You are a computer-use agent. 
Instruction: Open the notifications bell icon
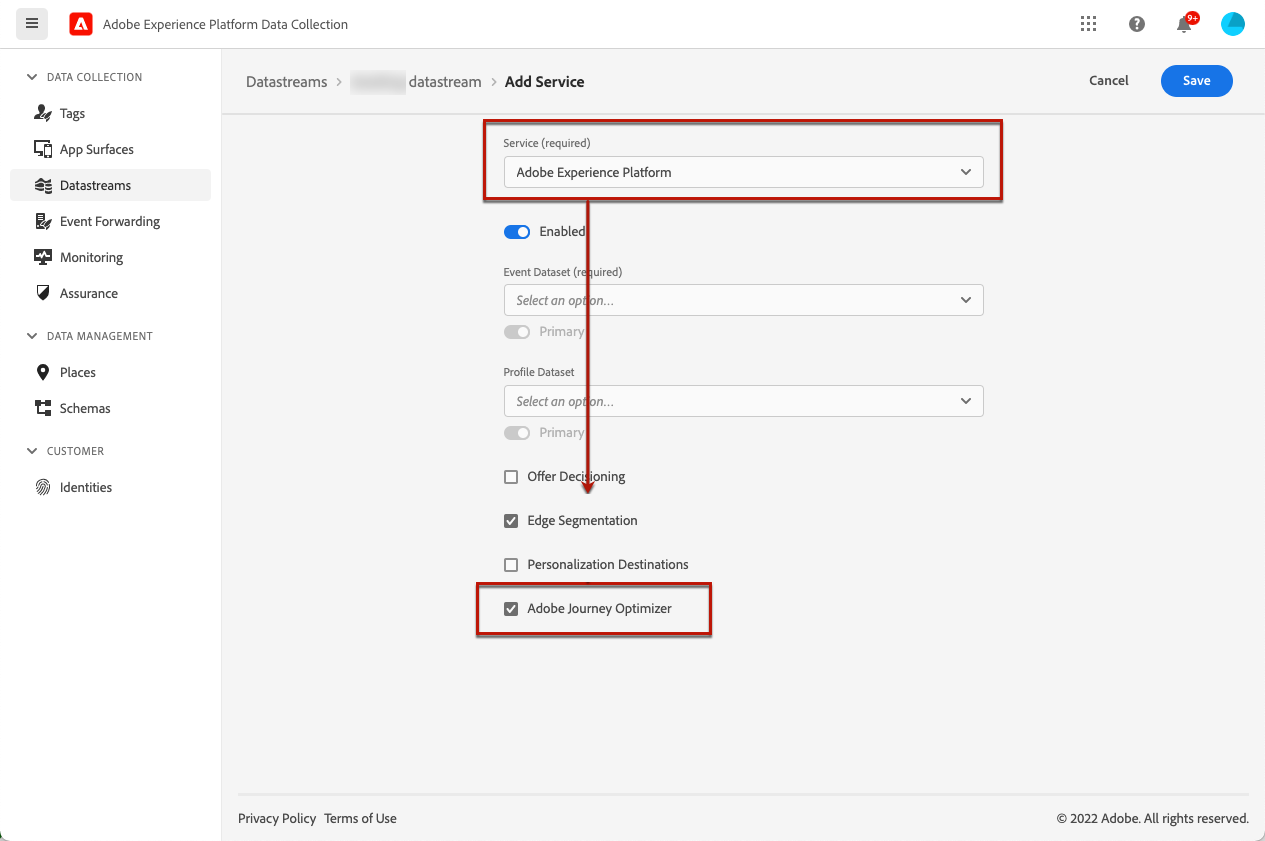coord(1184,25)
